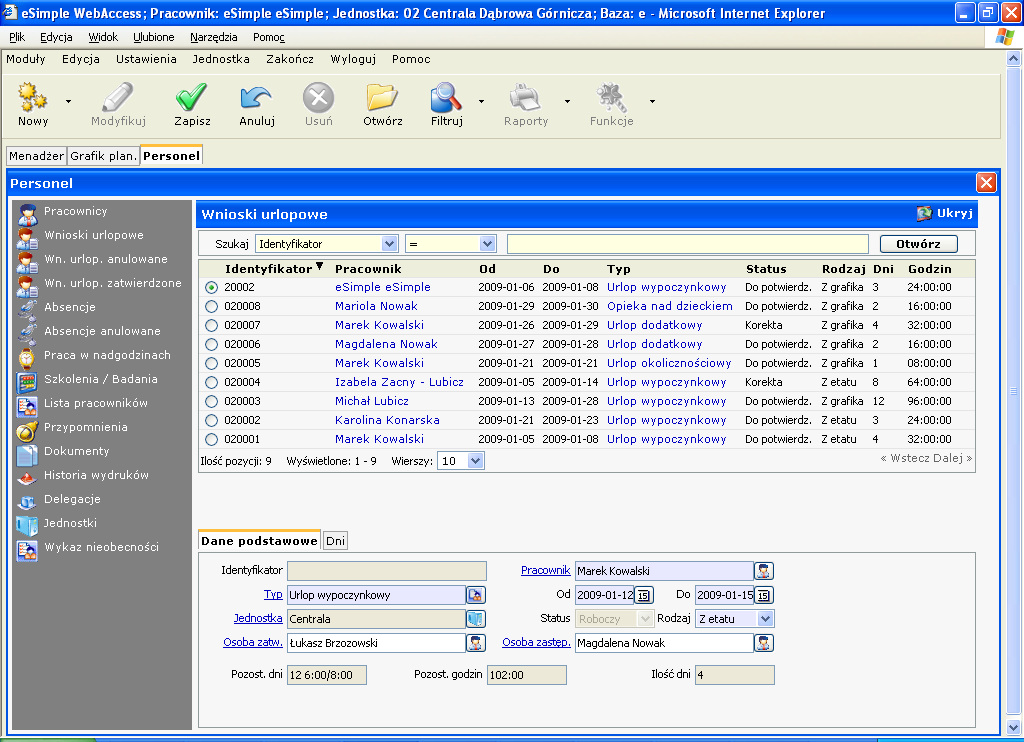
Task: Expand the arrow next to Filtruj
Action: coord(481,101)
